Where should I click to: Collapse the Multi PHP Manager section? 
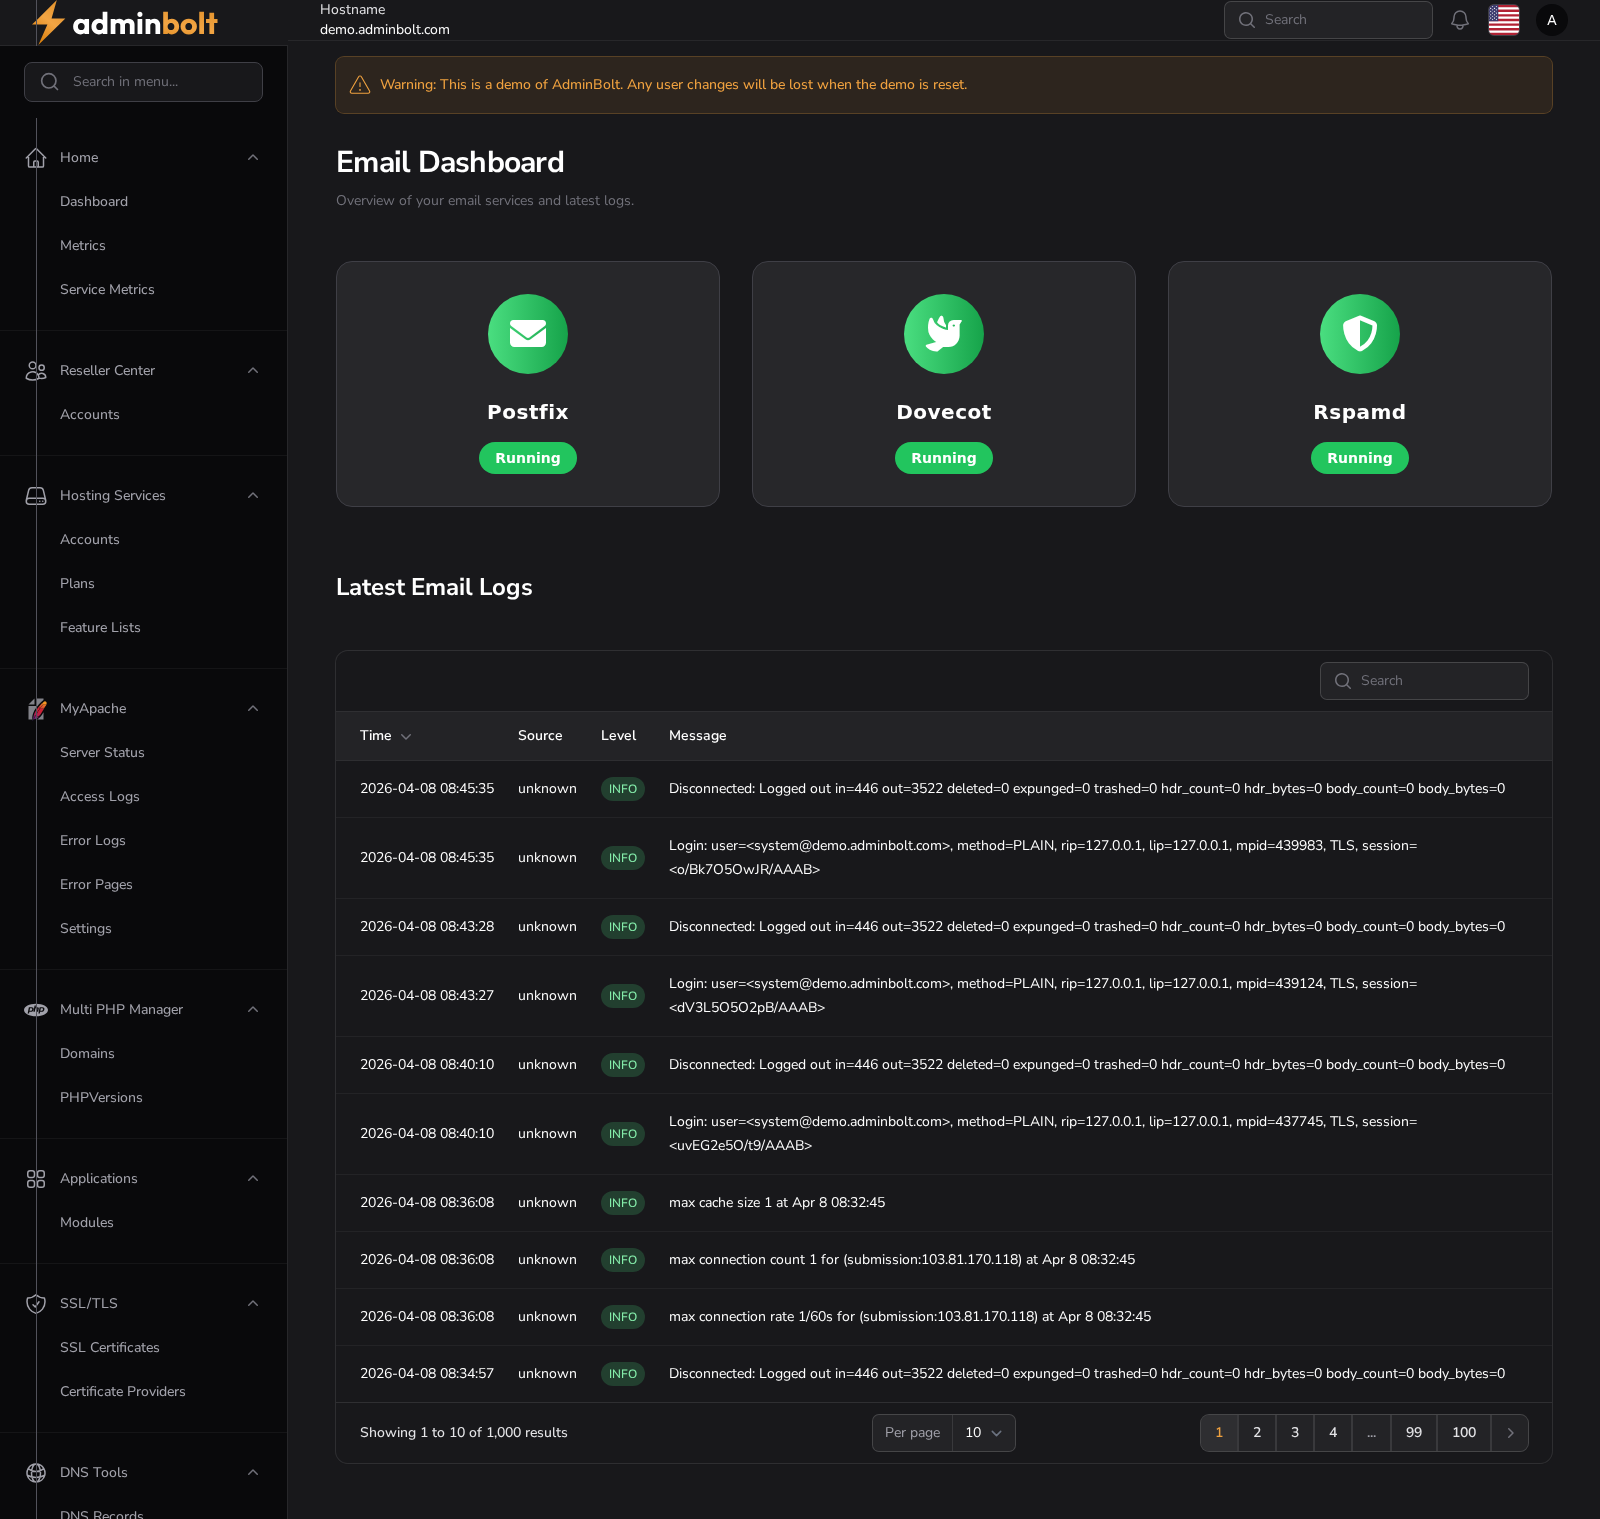pyautogui.click(x=253, y=1010)
